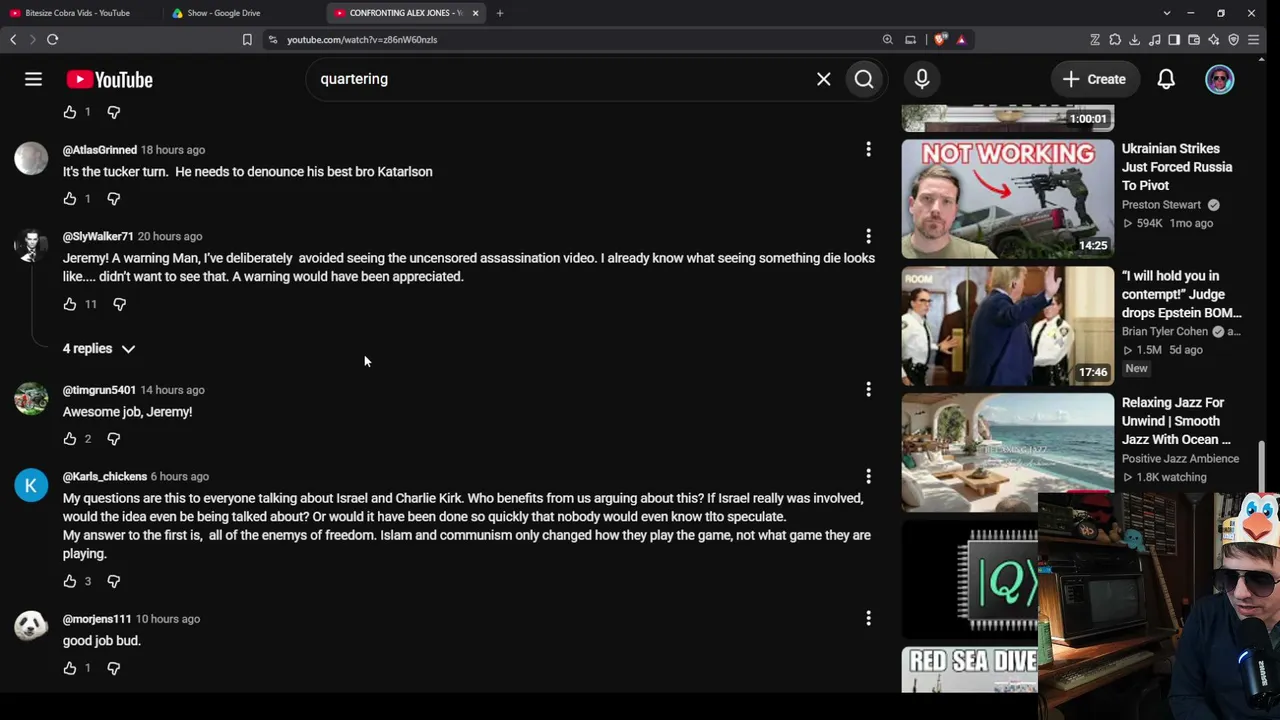Dislike the comment by @morjens111

pyautogui.click(x=113, y=668)
